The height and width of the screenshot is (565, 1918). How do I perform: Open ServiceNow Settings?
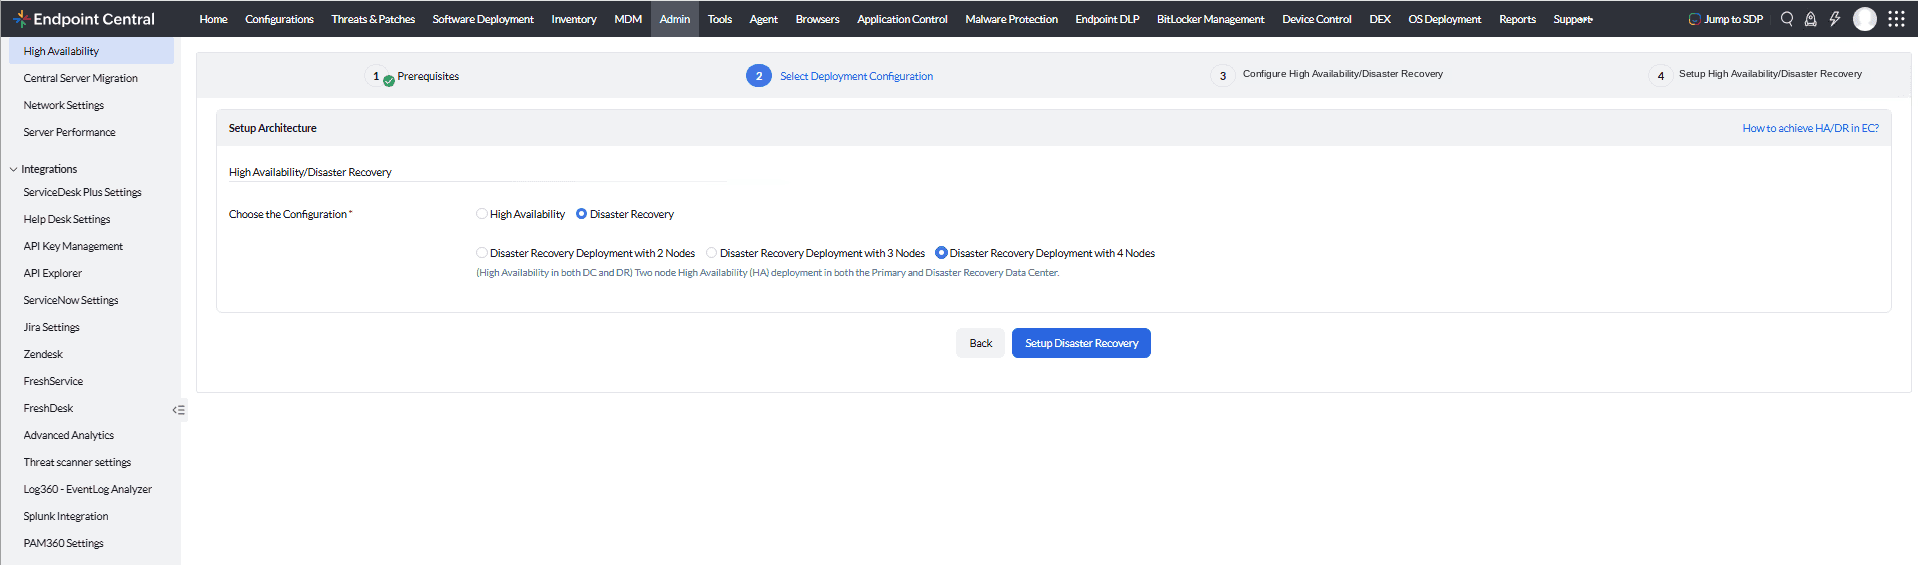pyautogui.click(x=71, y=300)
